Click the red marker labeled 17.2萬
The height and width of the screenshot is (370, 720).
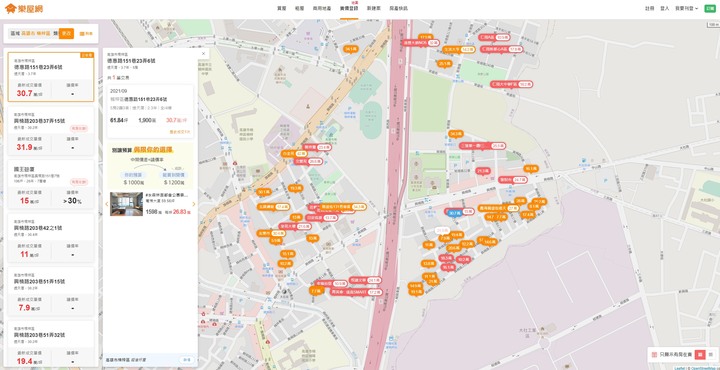356,292
